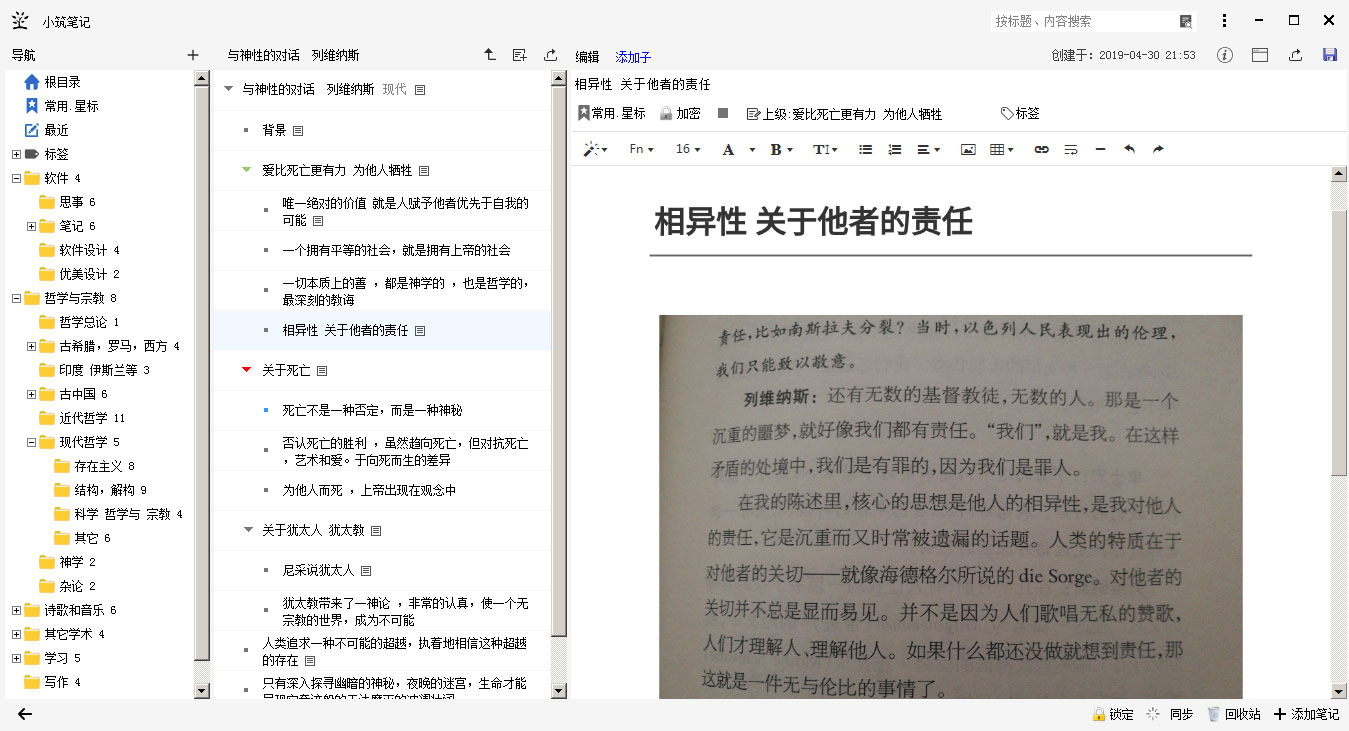Toggle 锁定 lock in status bar
1349x731 pixels.
(x=1112, y=714)
